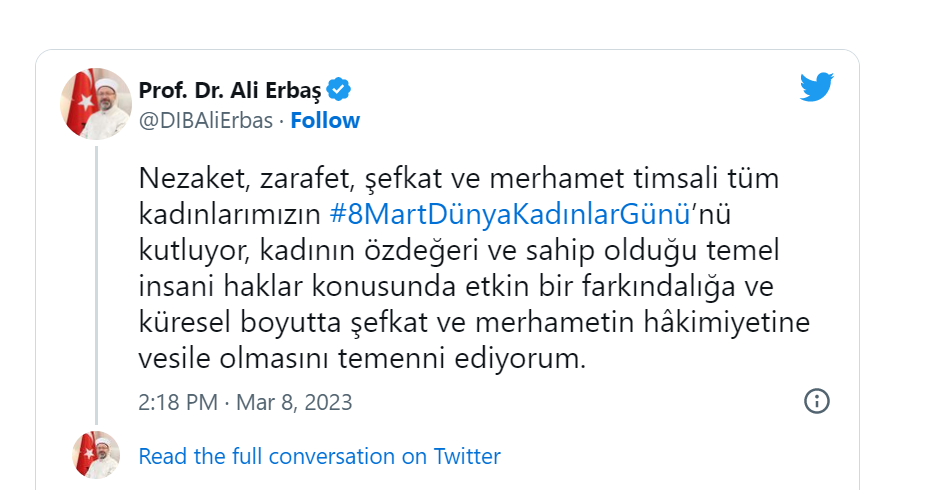This screenshot has height=490, width=937.
Task: Open the #8MartDünyaKadınlarGünü hashtag
Action: 511,213
